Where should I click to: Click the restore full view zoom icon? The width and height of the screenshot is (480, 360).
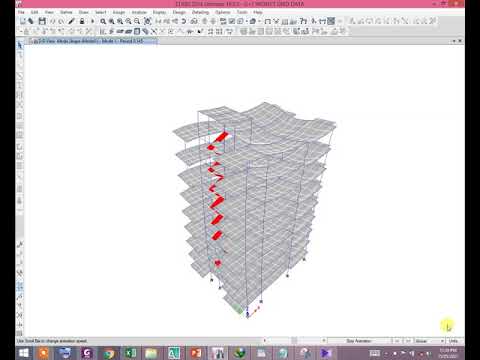pos(111,21)
